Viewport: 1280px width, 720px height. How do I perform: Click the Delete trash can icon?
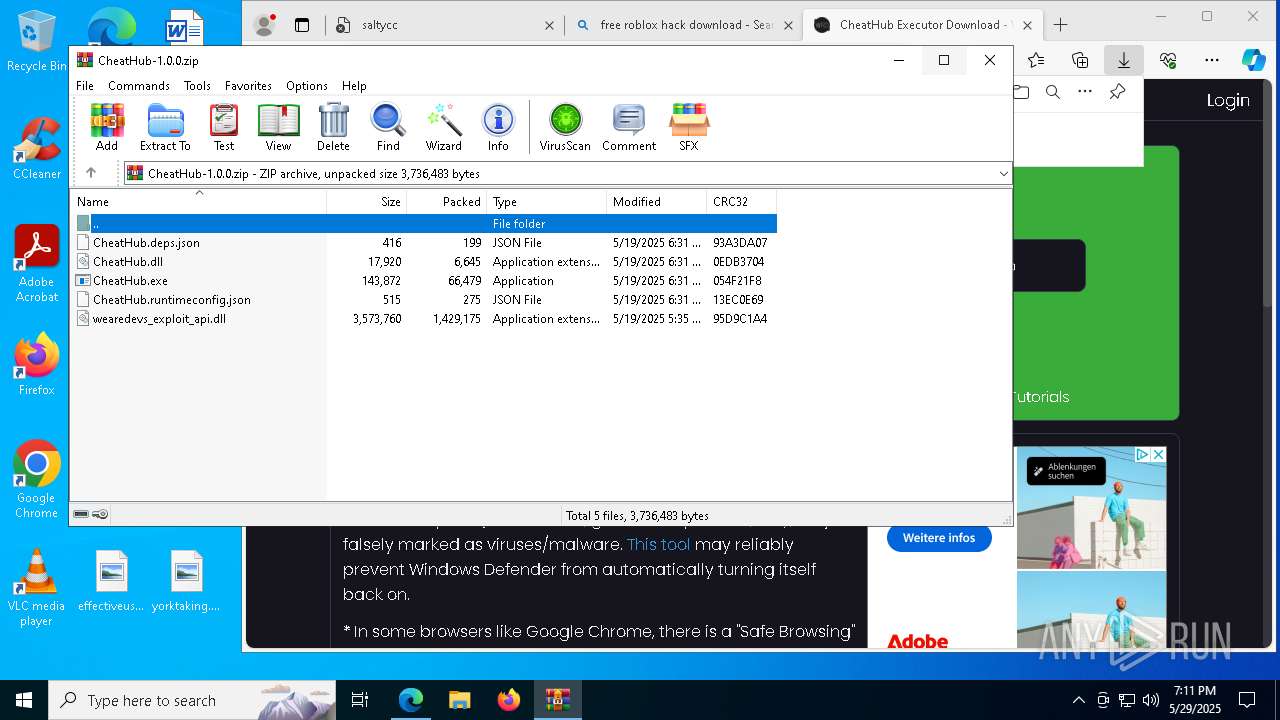[333, 127]
